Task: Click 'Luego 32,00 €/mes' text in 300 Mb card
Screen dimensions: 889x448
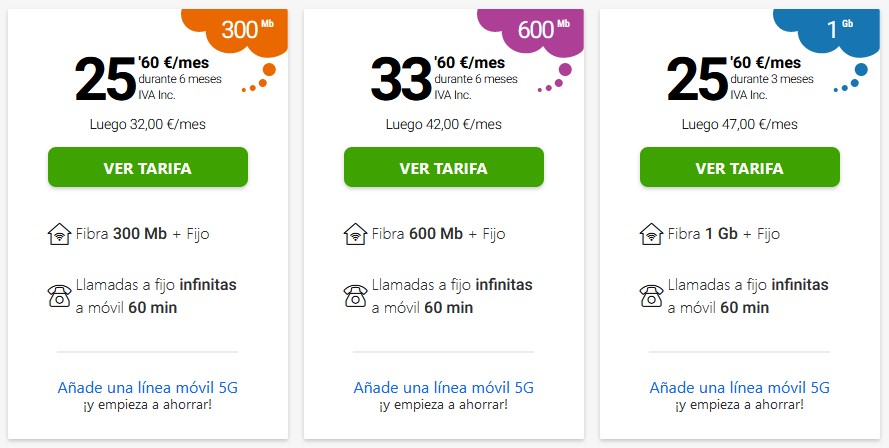Action: (147, 124)
